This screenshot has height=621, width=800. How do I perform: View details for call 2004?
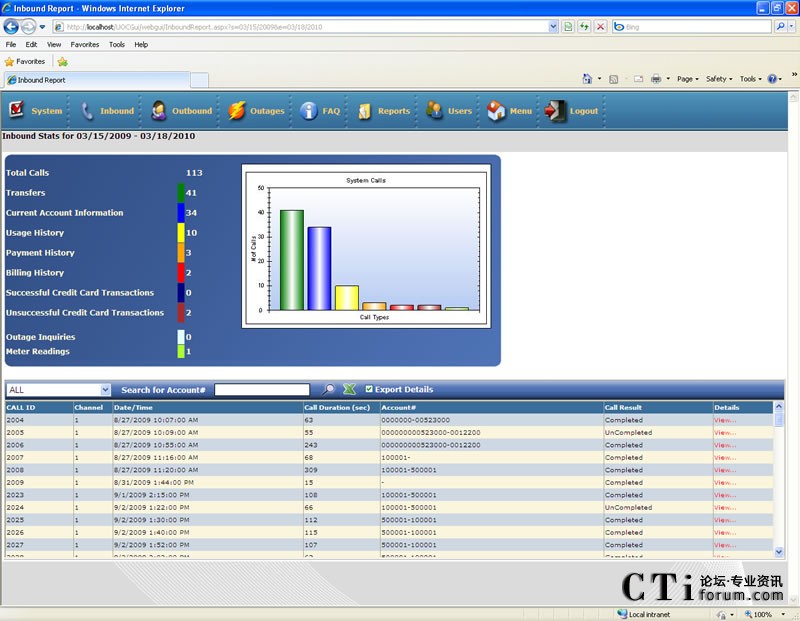725,420
